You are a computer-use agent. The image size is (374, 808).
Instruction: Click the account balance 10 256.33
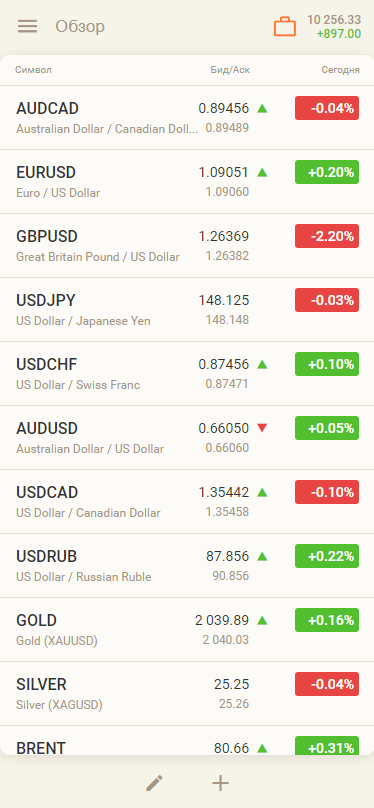pyautogui.click(x=334, y=20)
